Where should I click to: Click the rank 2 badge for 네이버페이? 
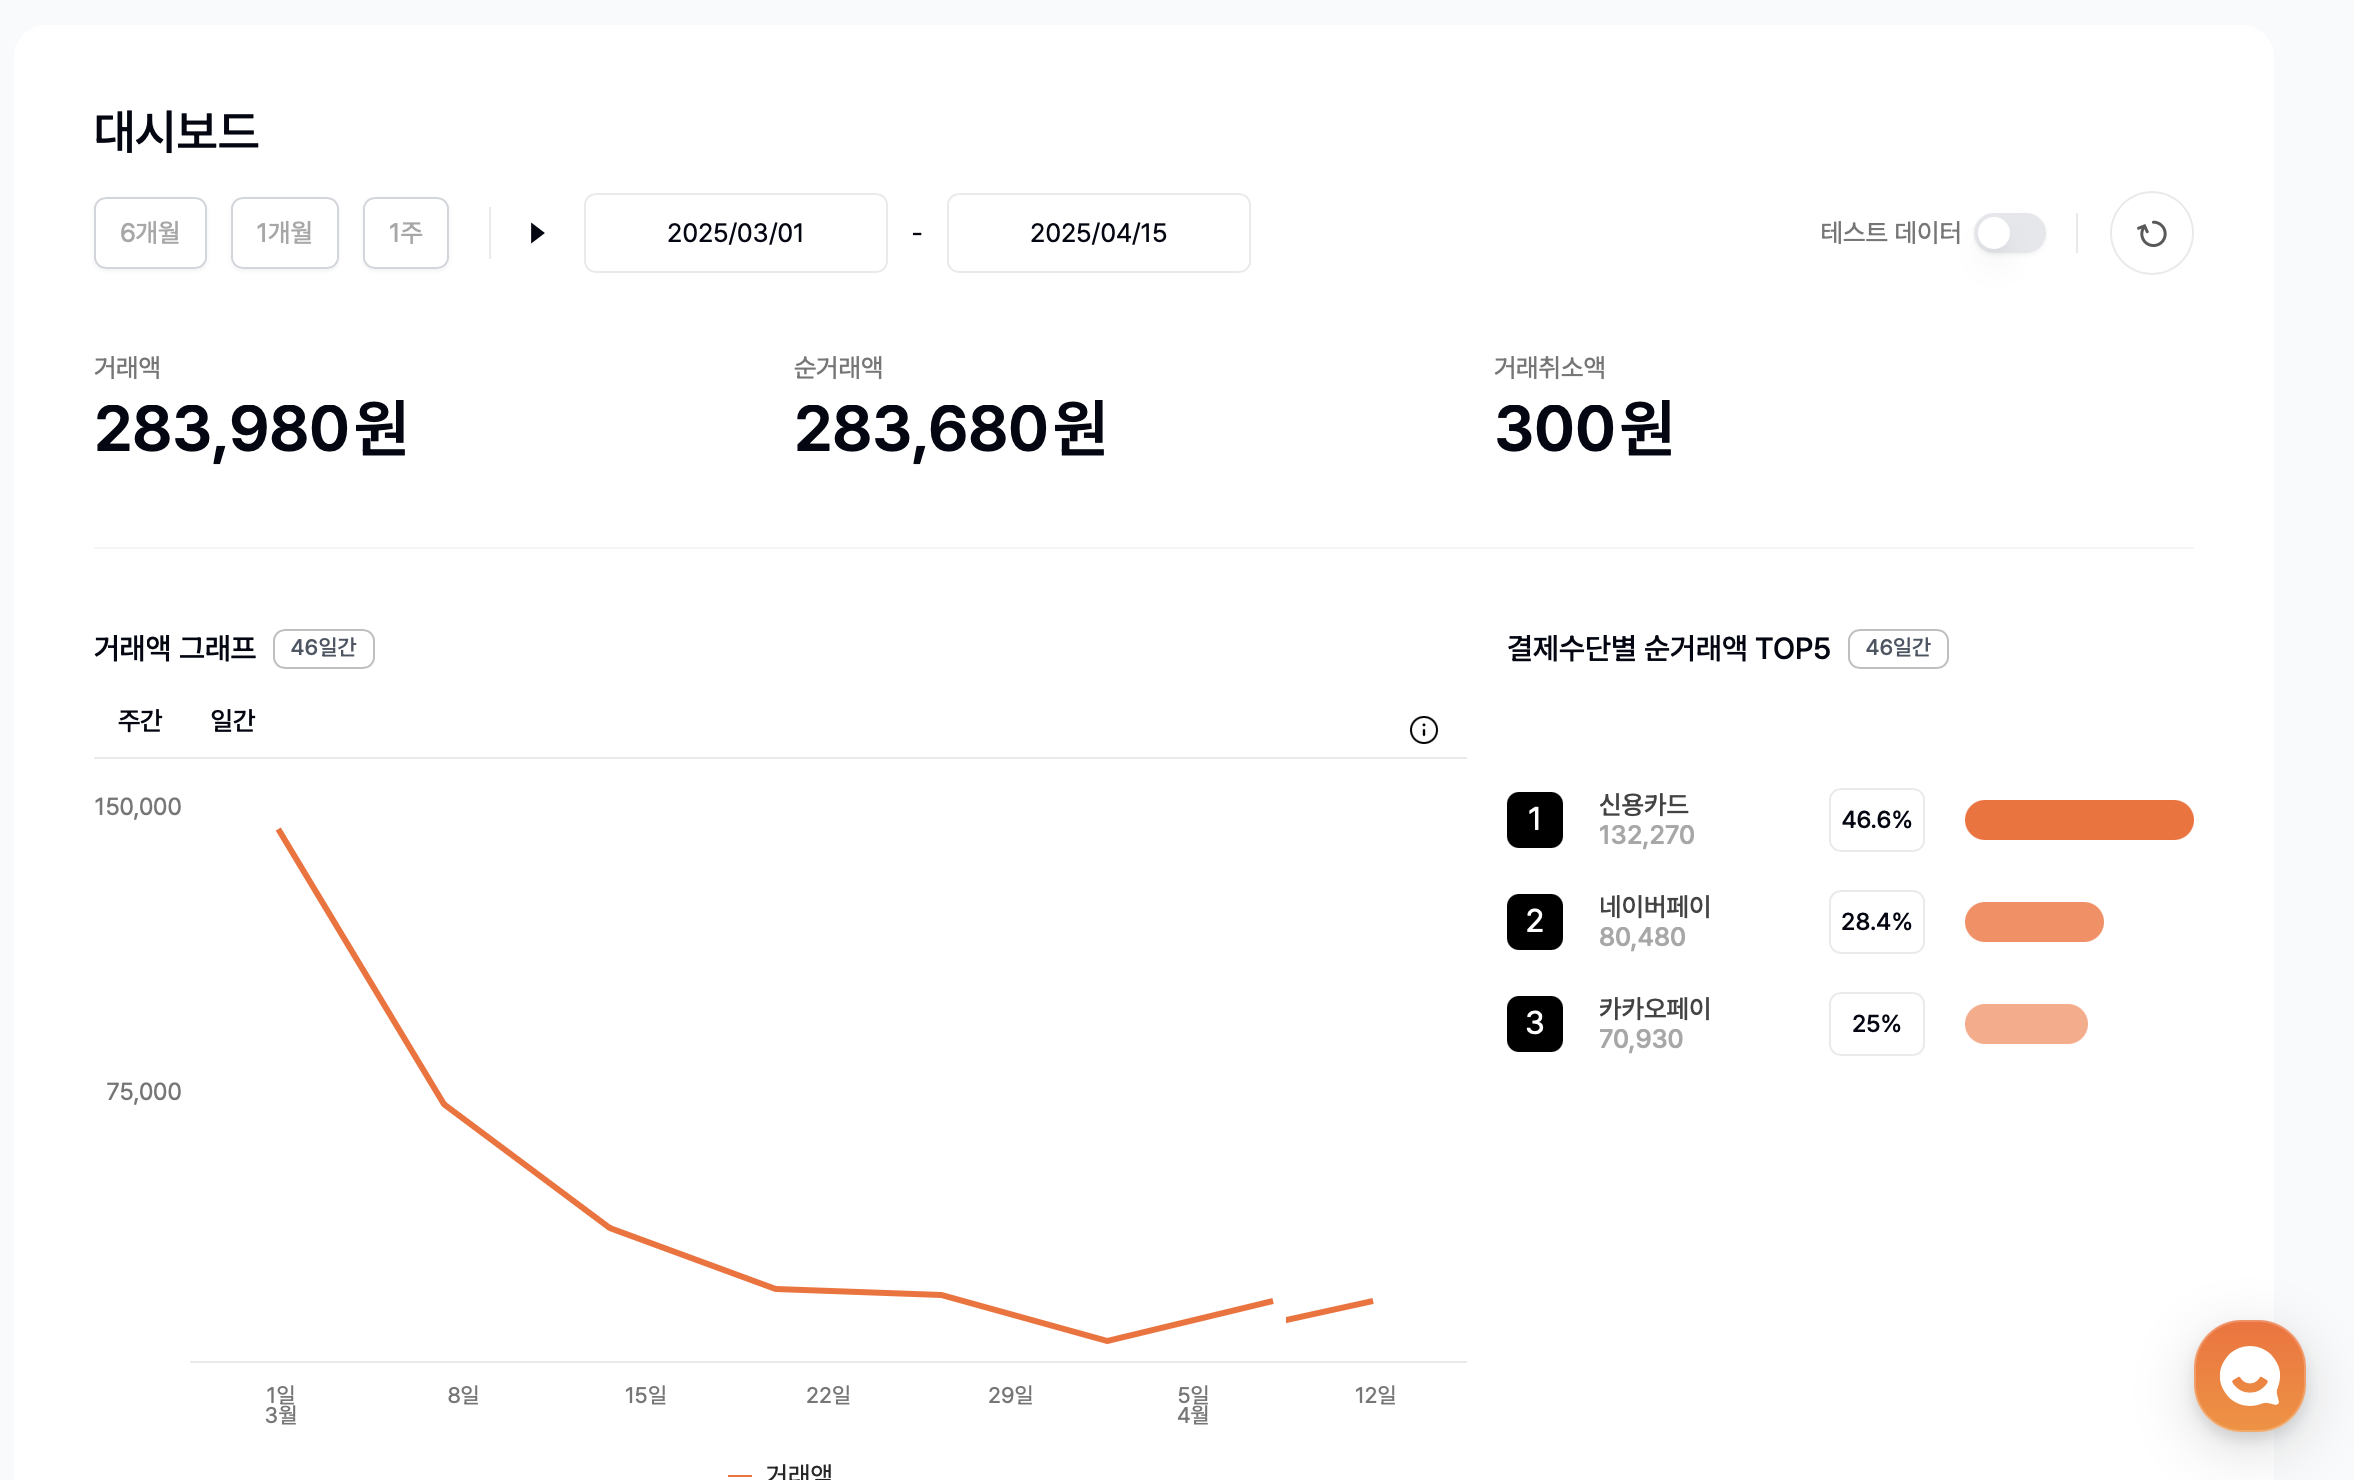coord(1534,922)
